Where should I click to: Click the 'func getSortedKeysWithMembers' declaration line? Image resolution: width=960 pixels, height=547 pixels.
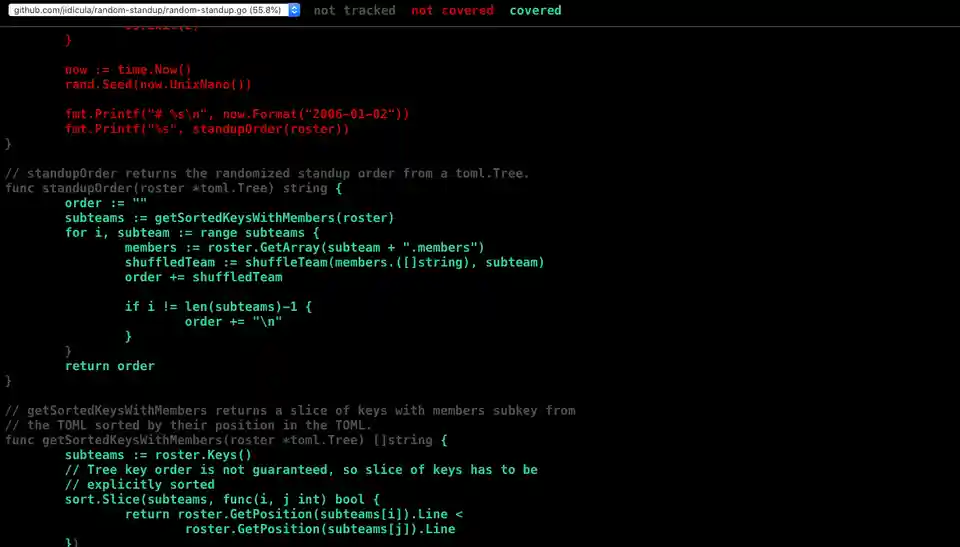coord(226,440)
